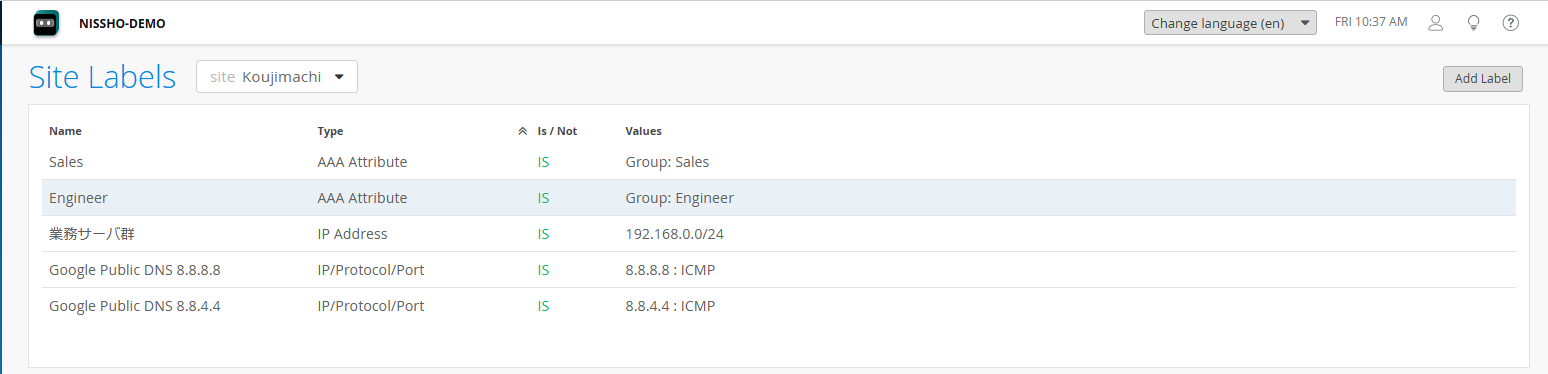Click the NISSHO-DEMO organization name
1548x374 pixels.
click(122, 23)
